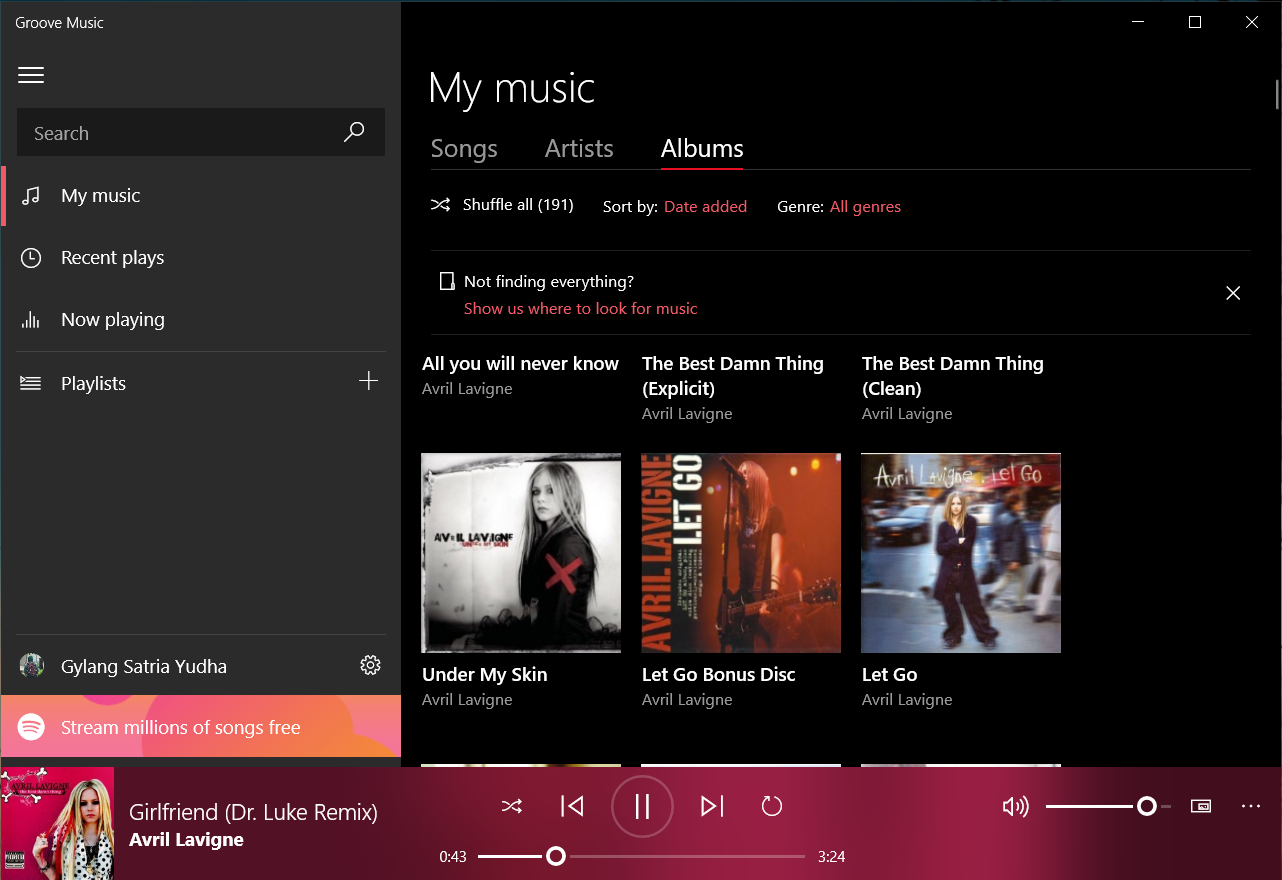Click the search magnifier icon

tap(354, 132)
